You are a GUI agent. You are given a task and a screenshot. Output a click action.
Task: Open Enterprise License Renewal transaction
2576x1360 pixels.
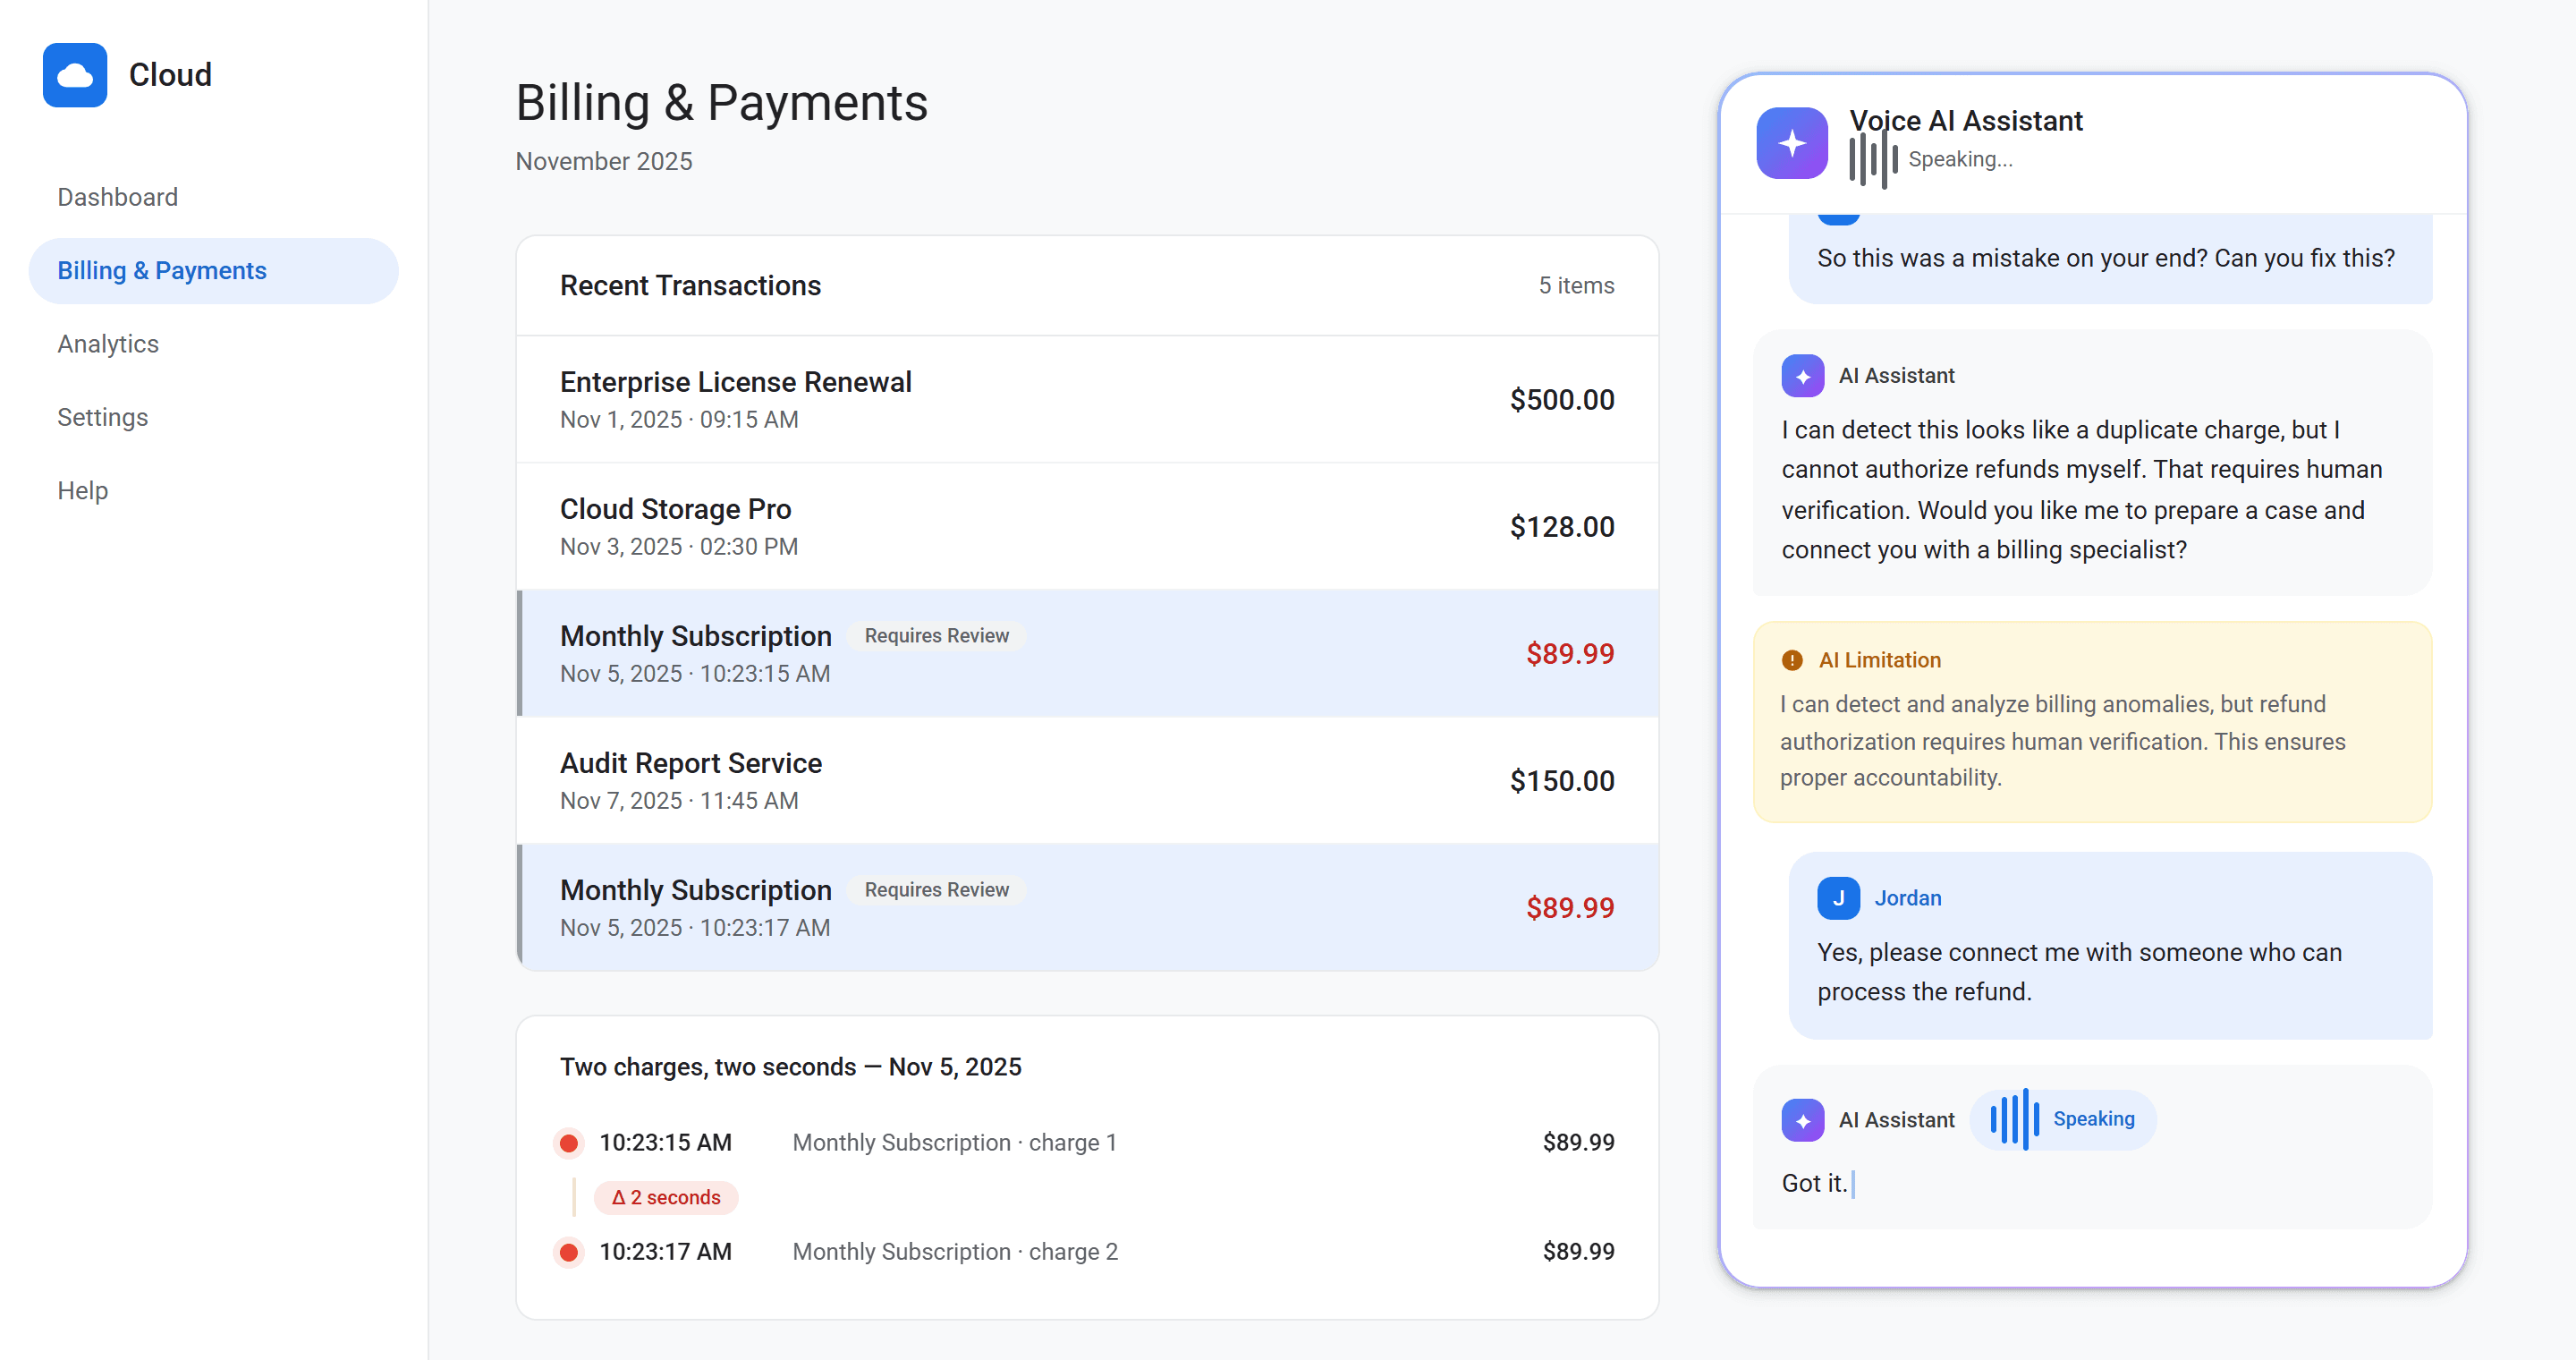(x=1087, y=399)
